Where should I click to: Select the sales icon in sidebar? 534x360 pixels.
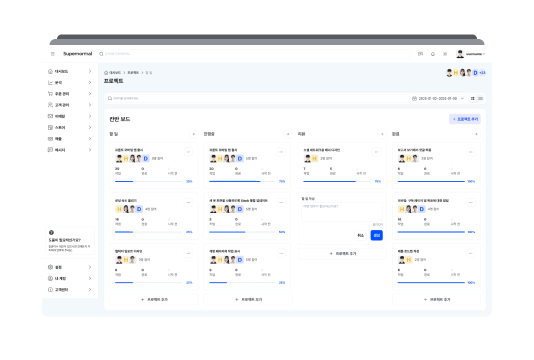(x=50, y=139)
